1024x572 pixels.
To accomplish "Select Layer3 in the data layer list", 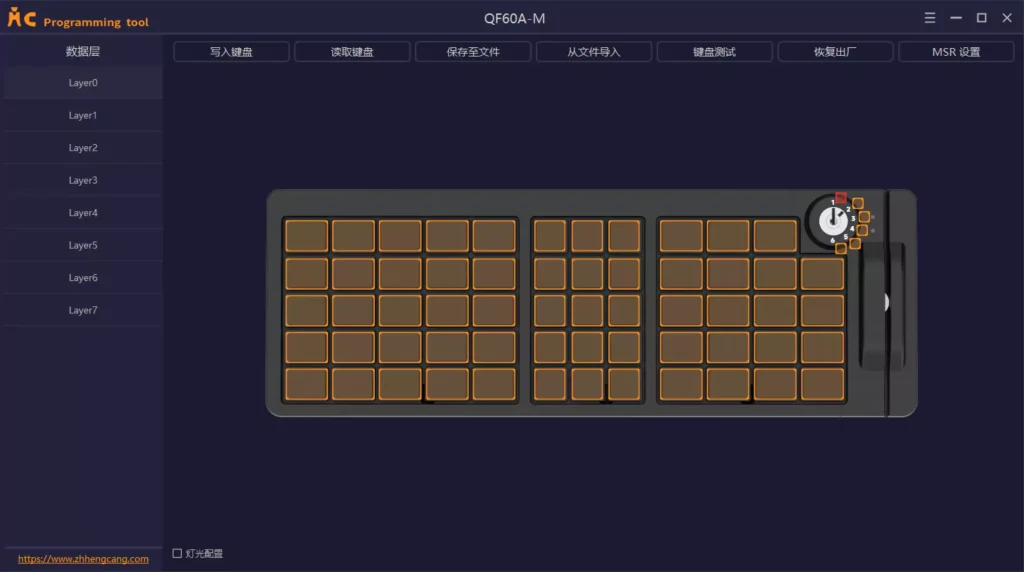I will click(x=83, y=180).
